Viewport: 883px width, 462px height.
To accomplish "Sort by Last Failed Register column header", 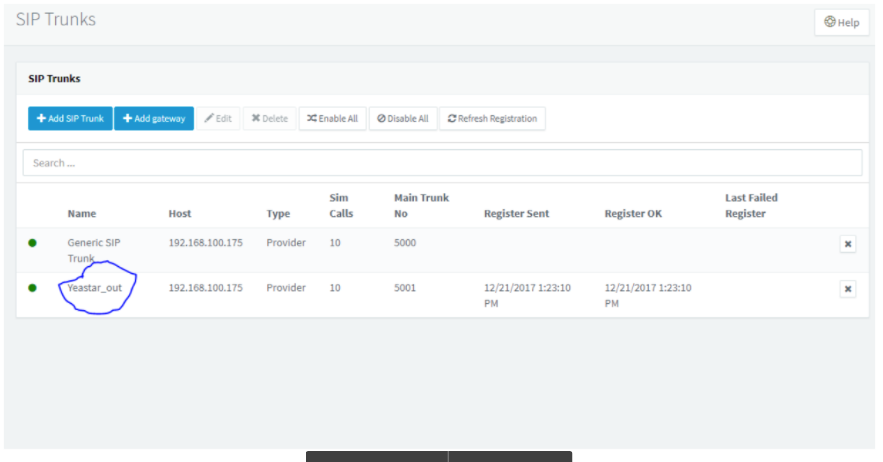I will (x=751, y=206).
